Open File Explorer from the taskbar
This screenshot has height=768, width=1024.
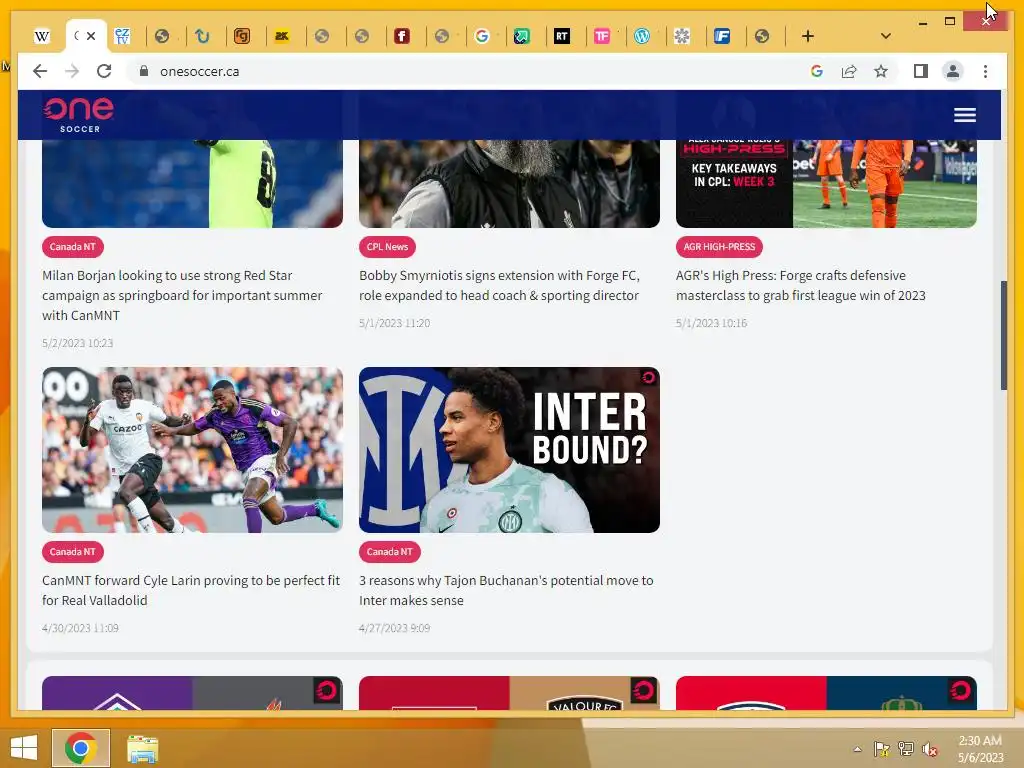pyautogui.click(x=142, y=748)
